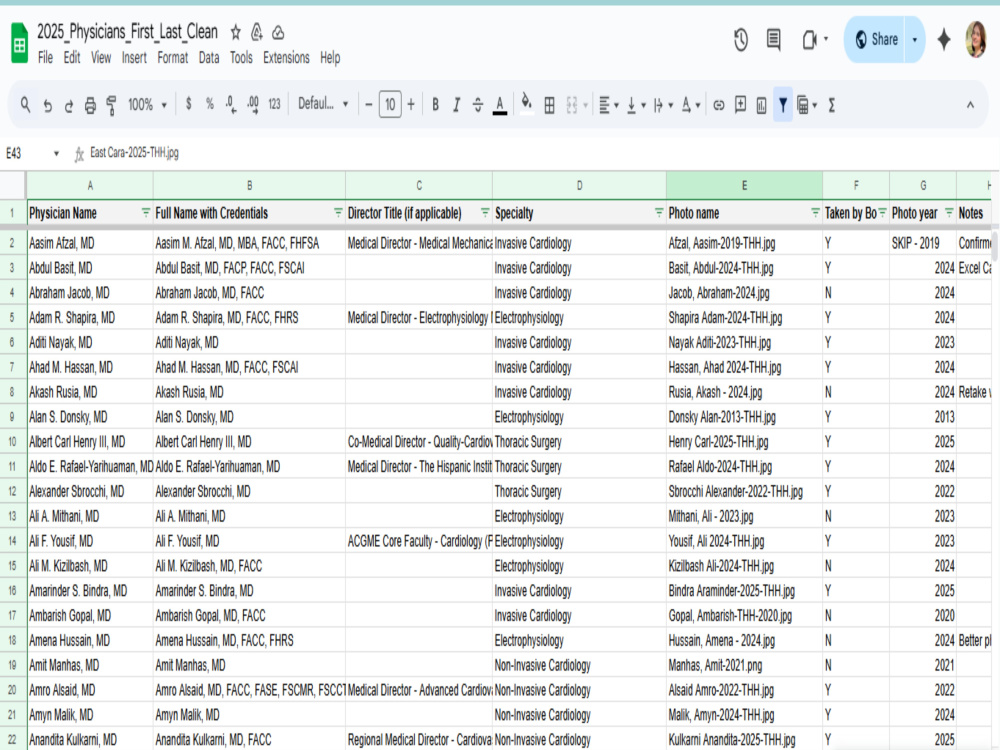Viewport: 1000px width, 750px height.
Task: Open the Format menu
Action: [172, 58]
